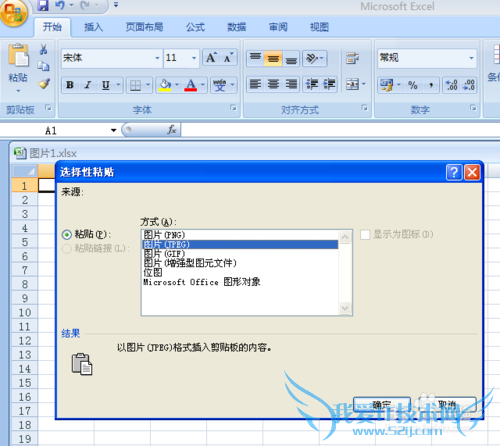500x446 pixels.
Task: Align text to top
Action: [255, 58]
